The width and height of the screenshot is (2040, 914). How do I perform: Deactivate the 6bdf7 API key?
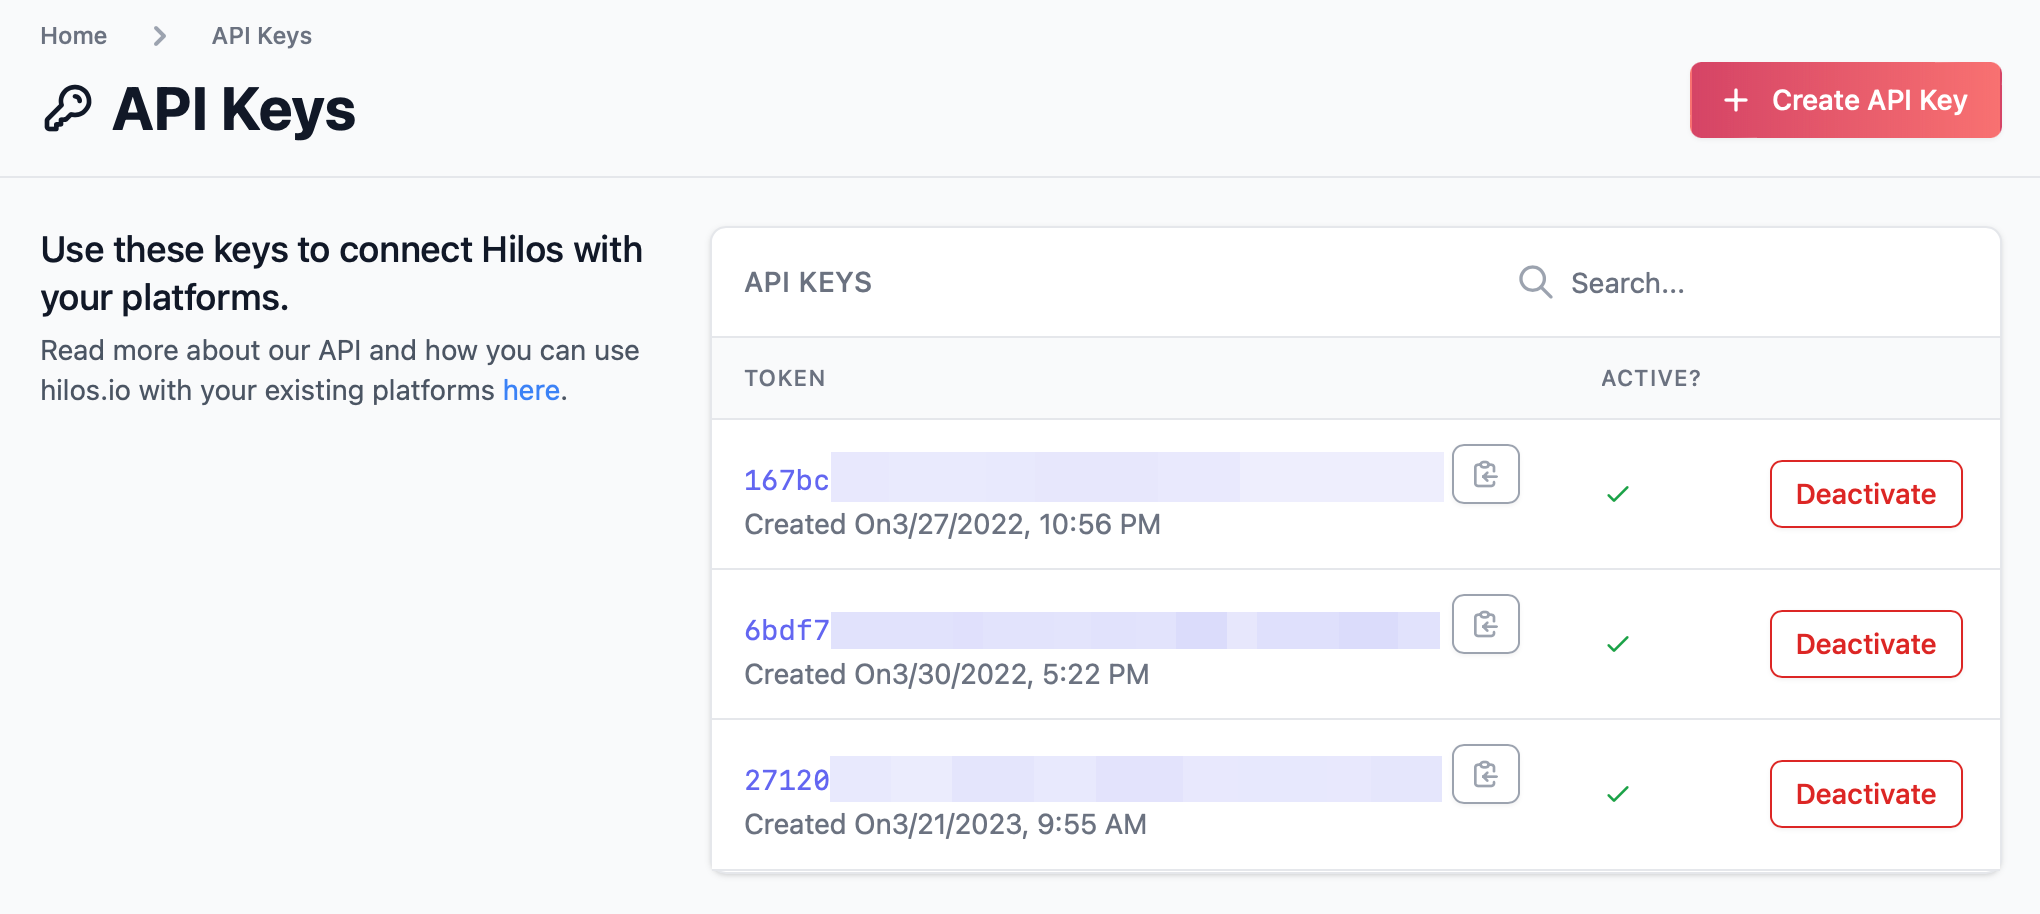coord(1865,644)
